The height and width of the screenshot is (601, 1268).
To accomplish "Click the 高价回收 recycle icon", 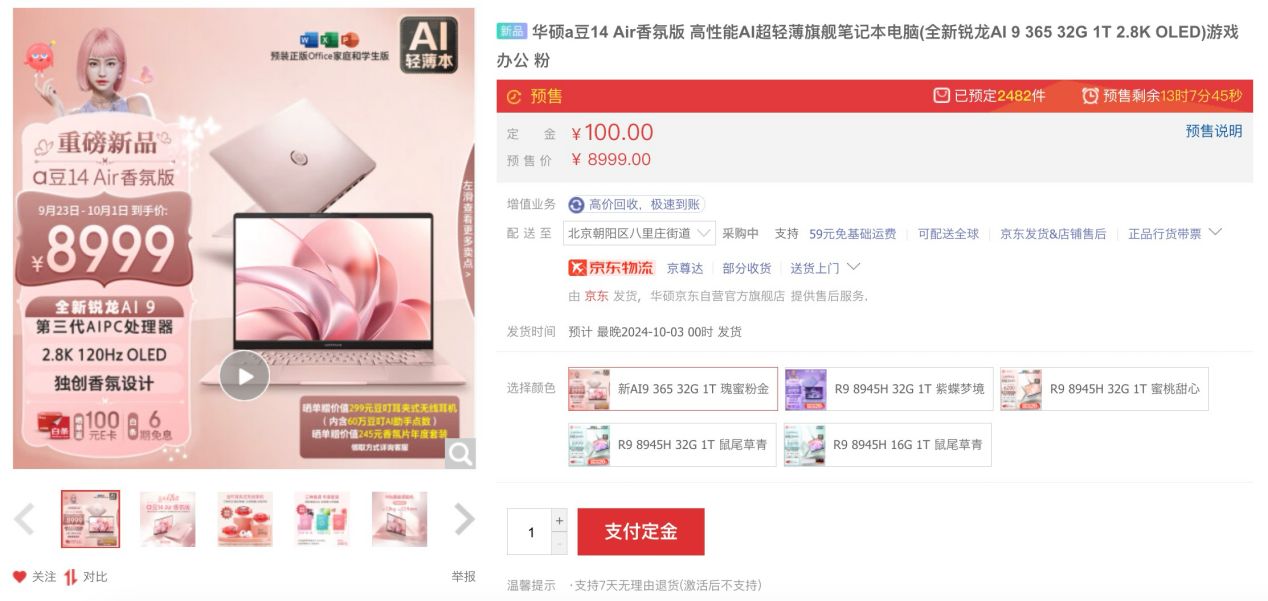I will click(576, 204).
